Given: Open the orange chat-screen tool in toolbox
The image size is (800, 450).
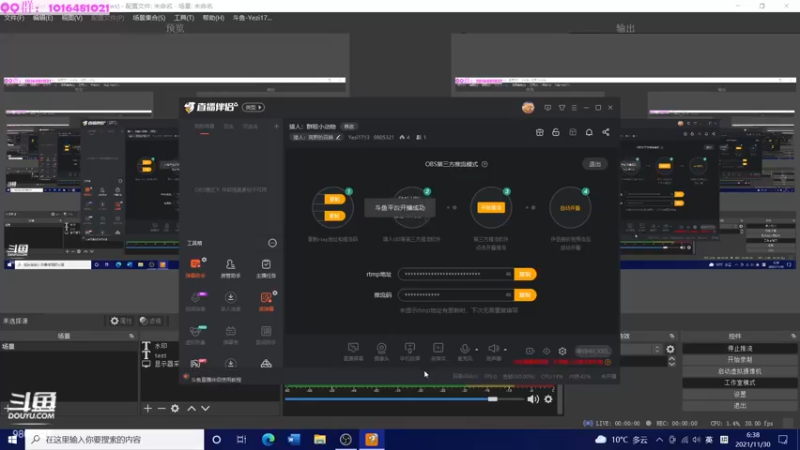Looking at the screenshot, I should point(266,301).
